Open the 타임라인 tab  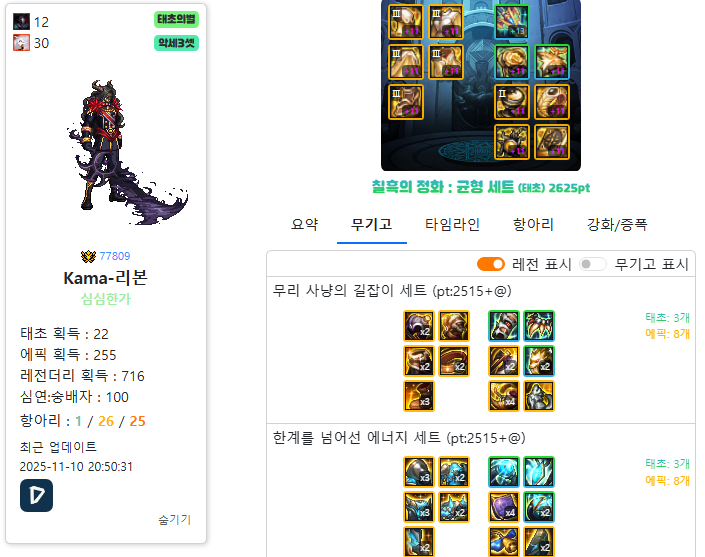(x=452, y=224)
